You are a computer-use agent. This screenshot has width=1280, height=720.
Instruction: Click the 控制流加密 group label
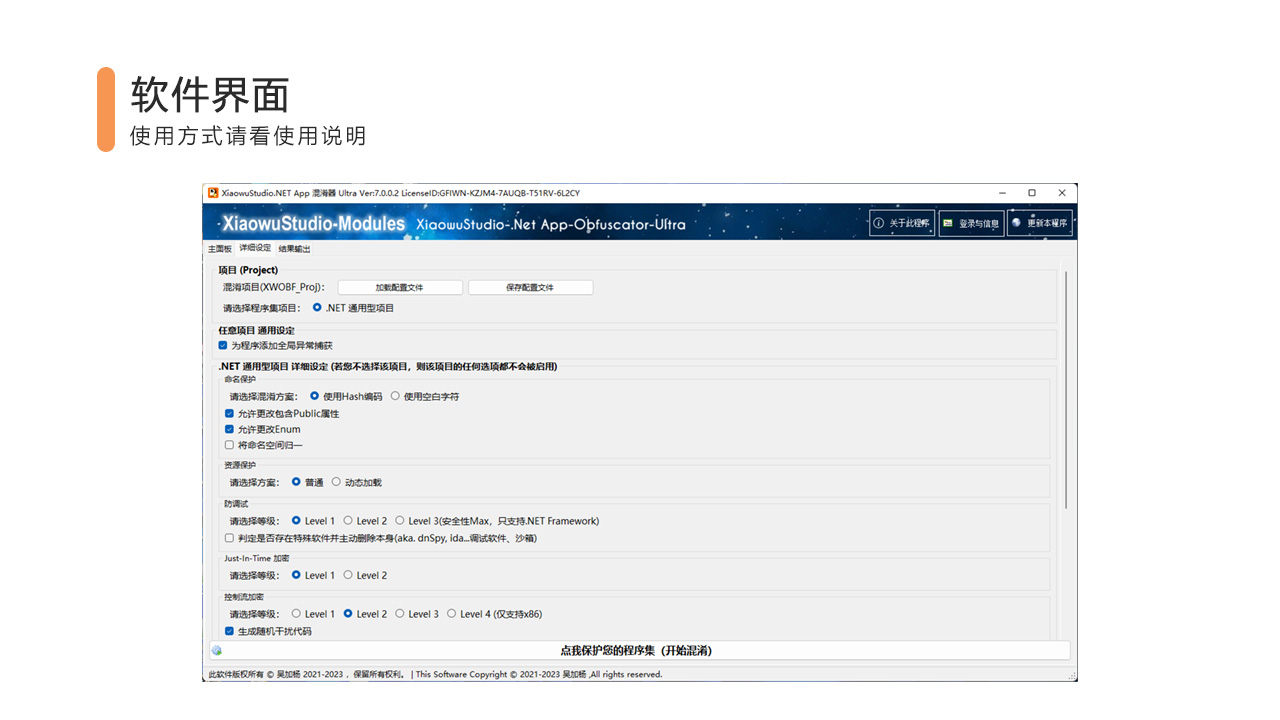244,596
